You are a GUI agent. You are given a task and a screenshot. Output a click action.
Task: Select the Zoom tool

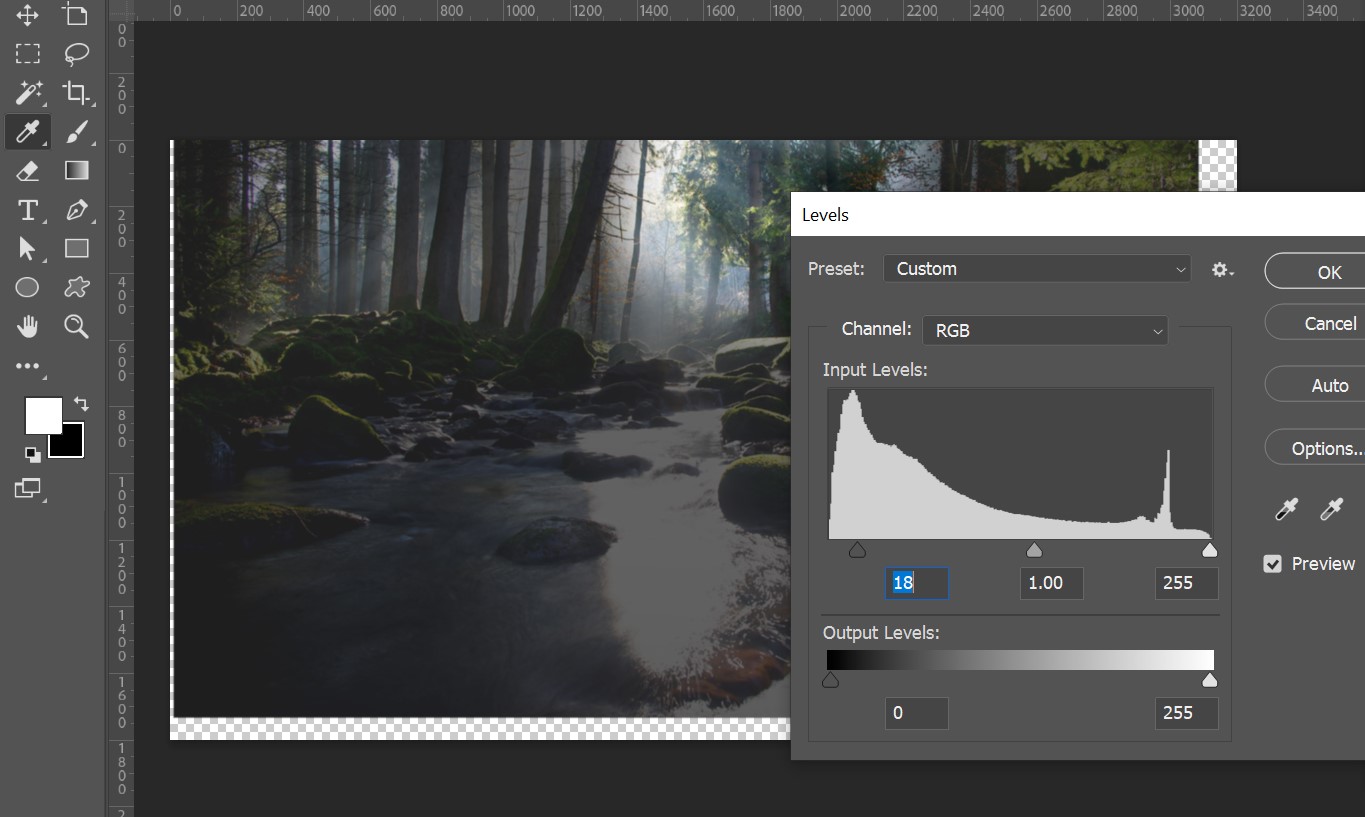click(x=76, y=326)
